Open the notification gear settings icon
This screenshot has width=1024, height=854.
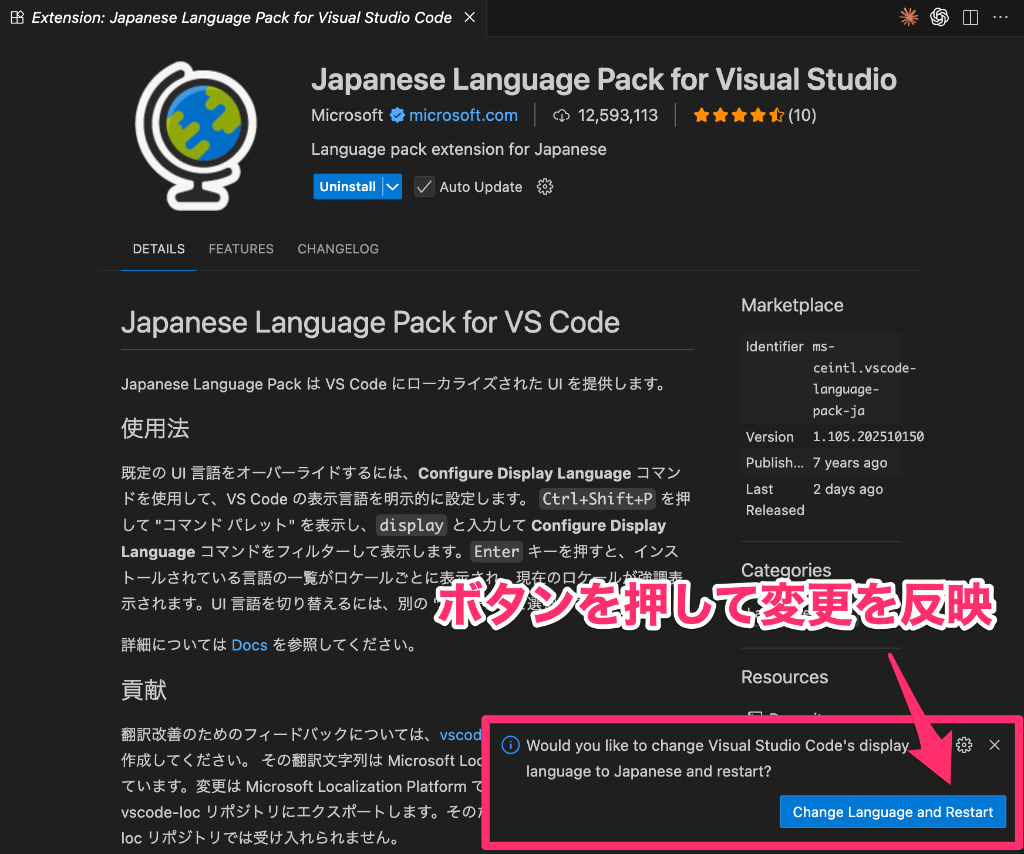pyautogui.click(x=964, y=745)
